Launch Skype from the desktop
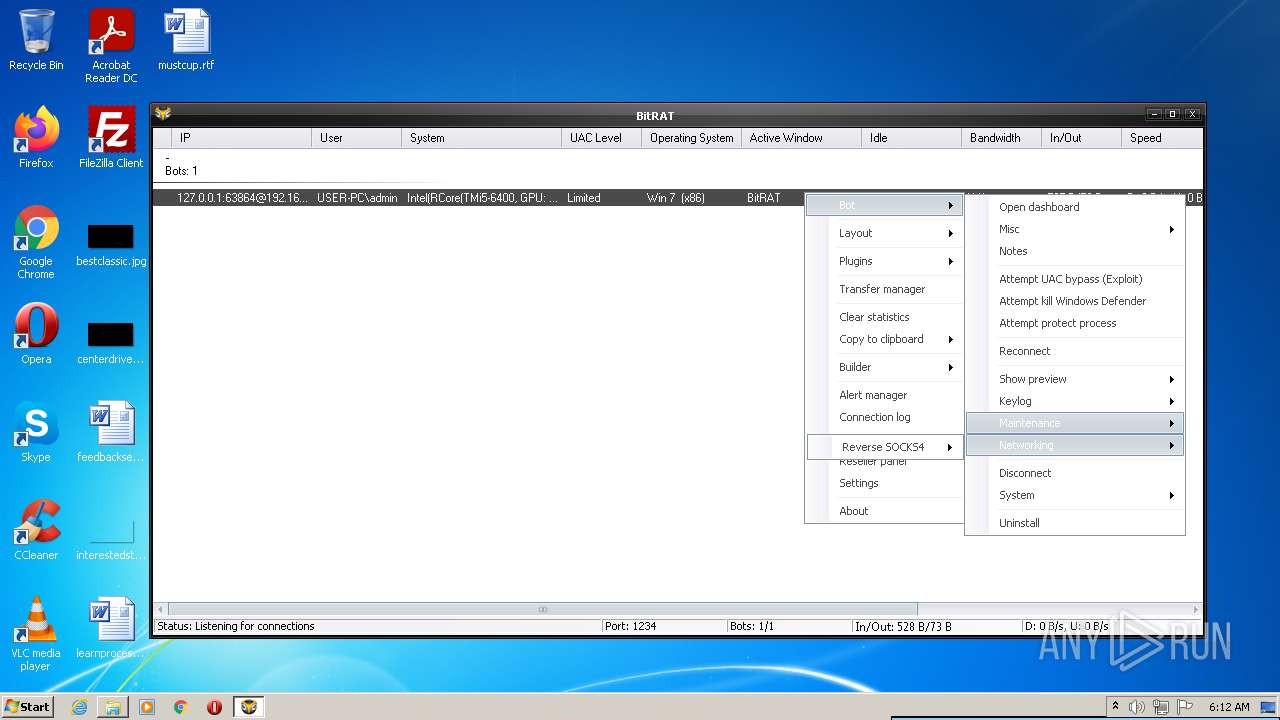Screen dimensions: 1280x720 pyautogui.click(x=36, y=432)
